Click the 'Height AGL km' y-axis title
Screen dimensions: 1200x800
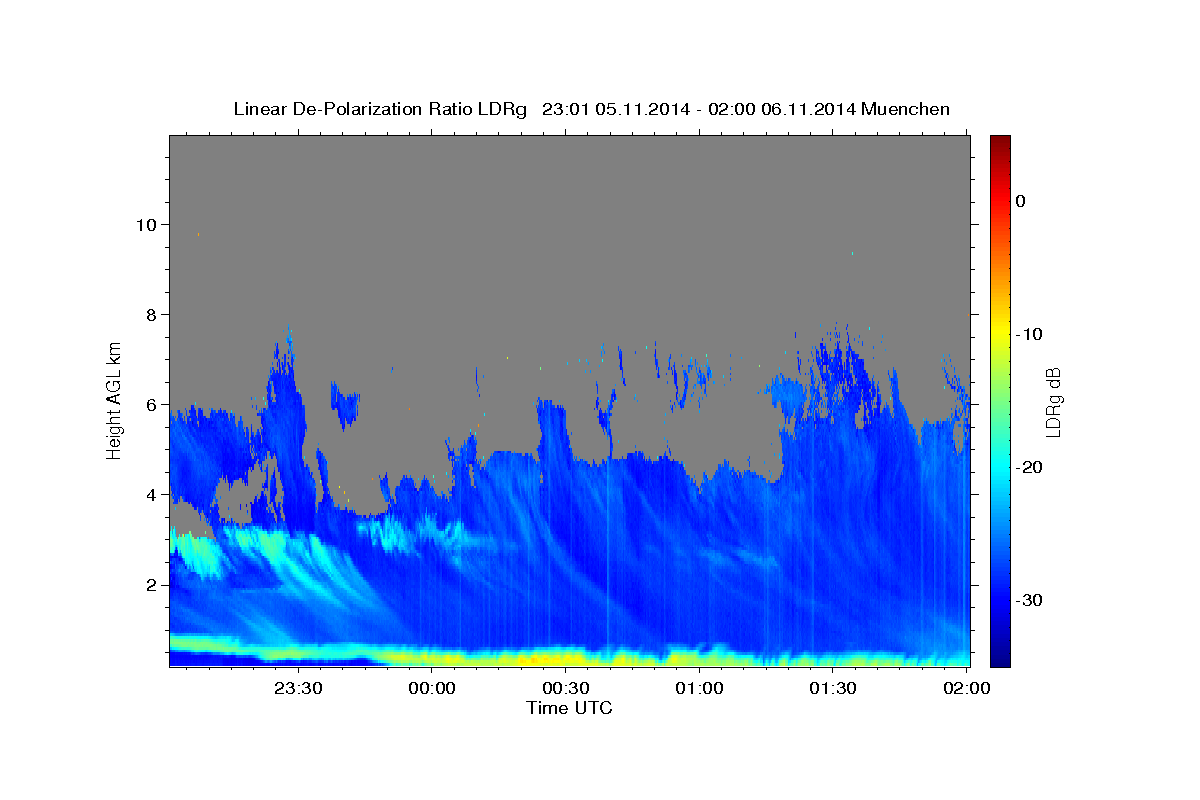[115, 400]
